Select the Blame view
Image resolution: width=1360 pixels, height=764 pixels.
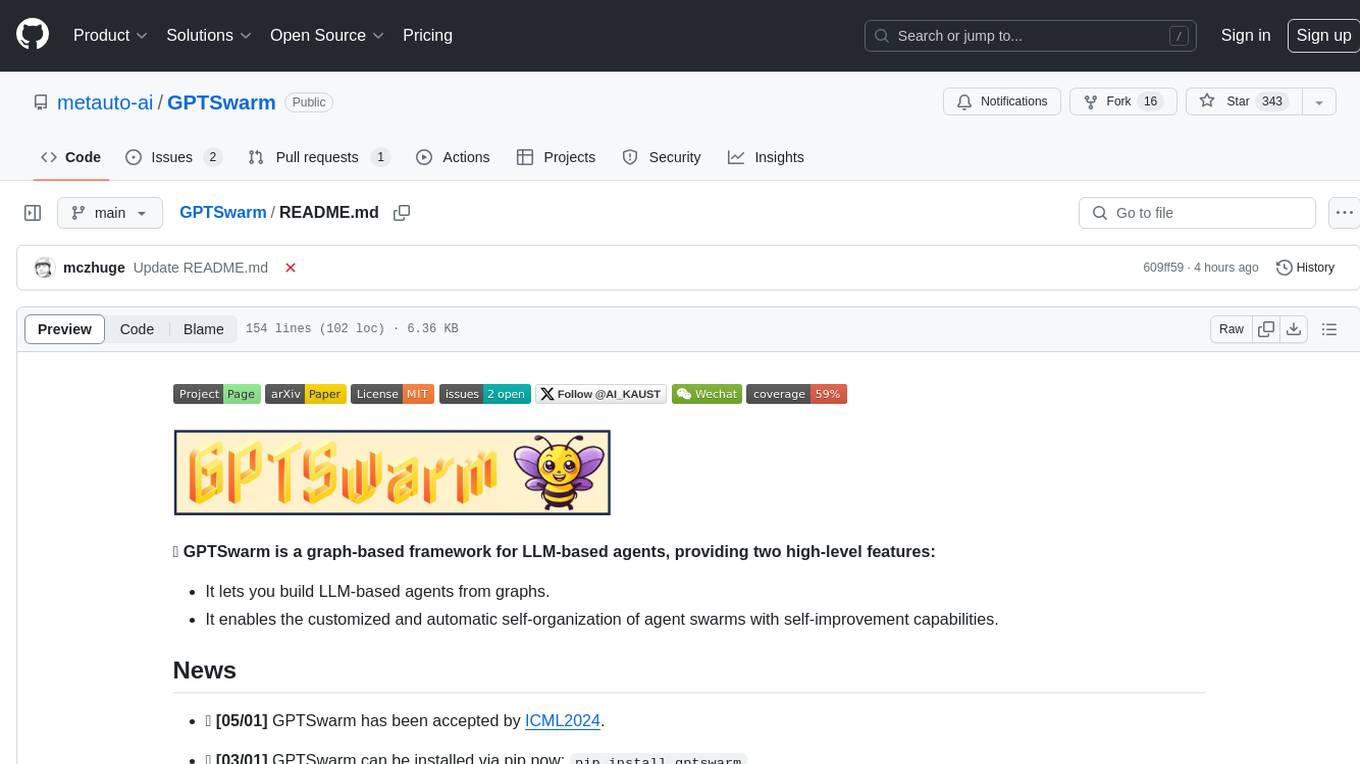203,329
